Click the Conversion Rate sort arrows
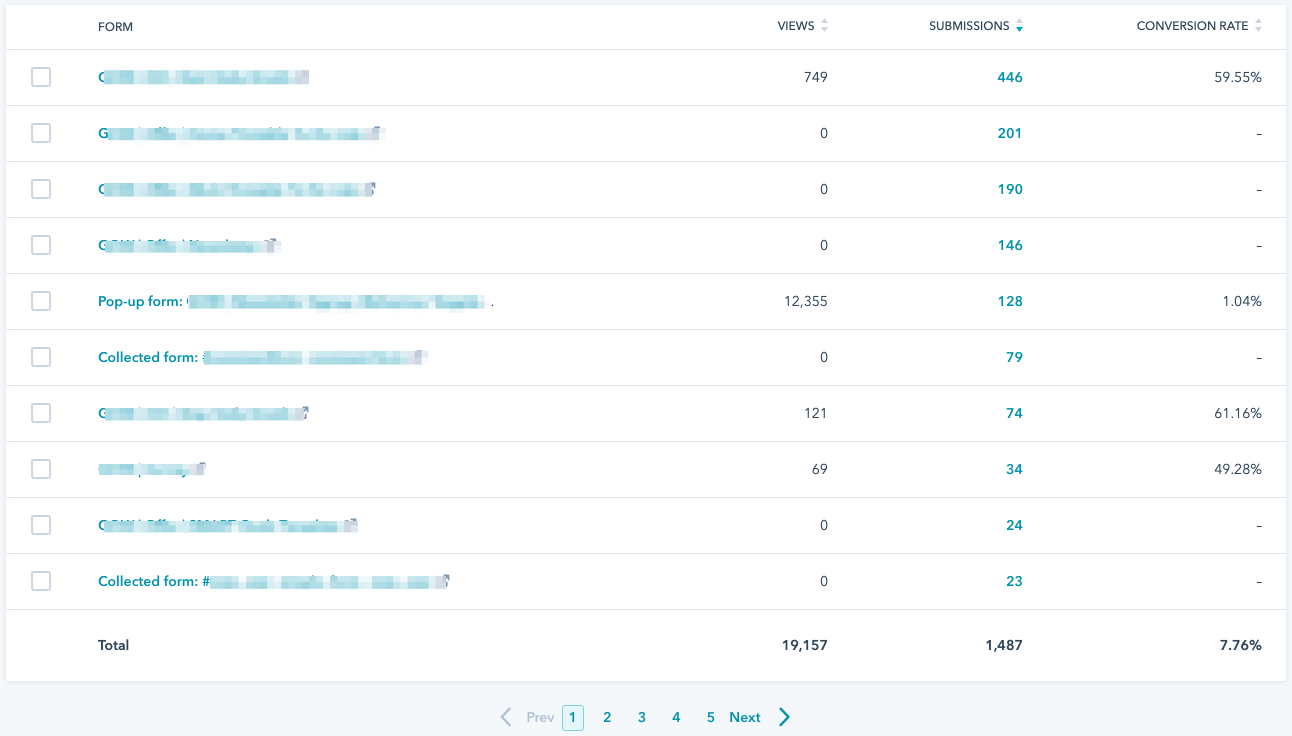This screenshot has height=736, width=1292. (1258, 26)
